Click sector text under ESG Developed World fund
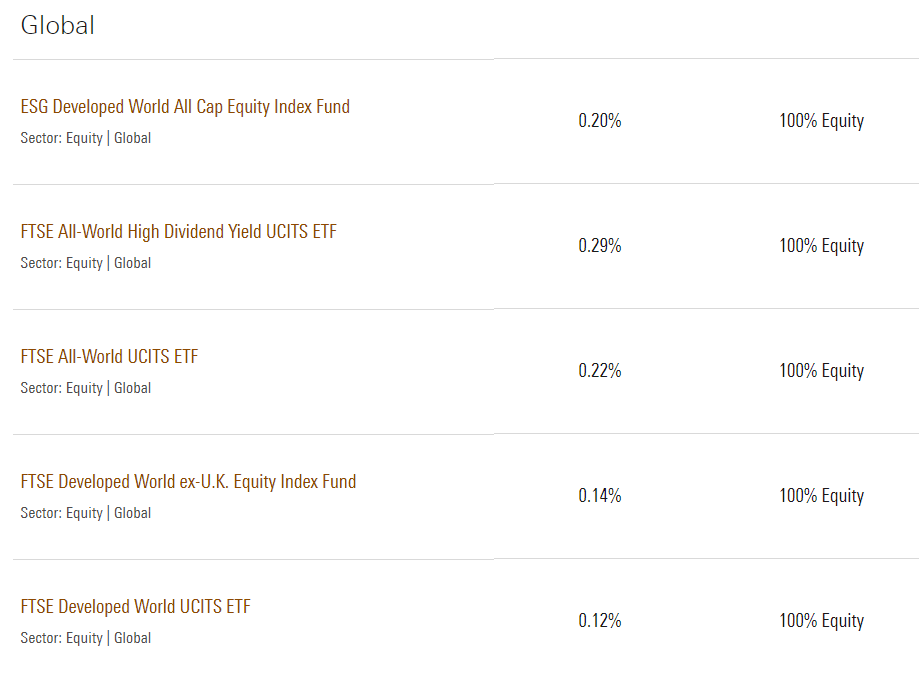 coord(85,138)
